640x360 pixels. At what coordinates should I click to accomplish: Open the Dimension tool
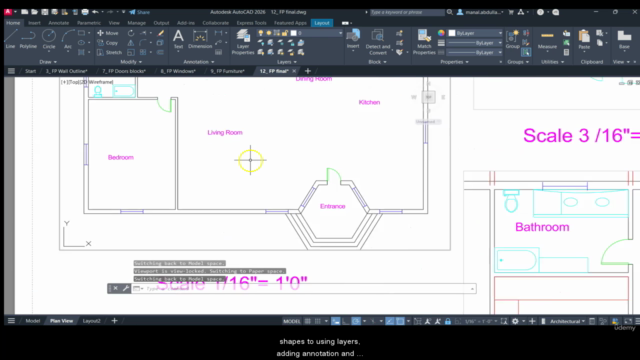pyautogui.click(x=200, y=39)
